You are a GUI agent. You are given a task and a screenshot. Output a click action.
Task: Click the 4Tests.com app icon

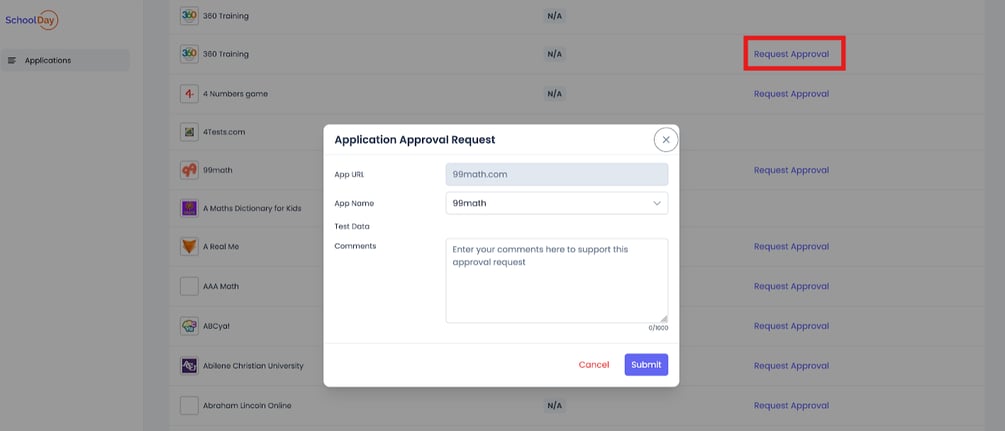189,132
